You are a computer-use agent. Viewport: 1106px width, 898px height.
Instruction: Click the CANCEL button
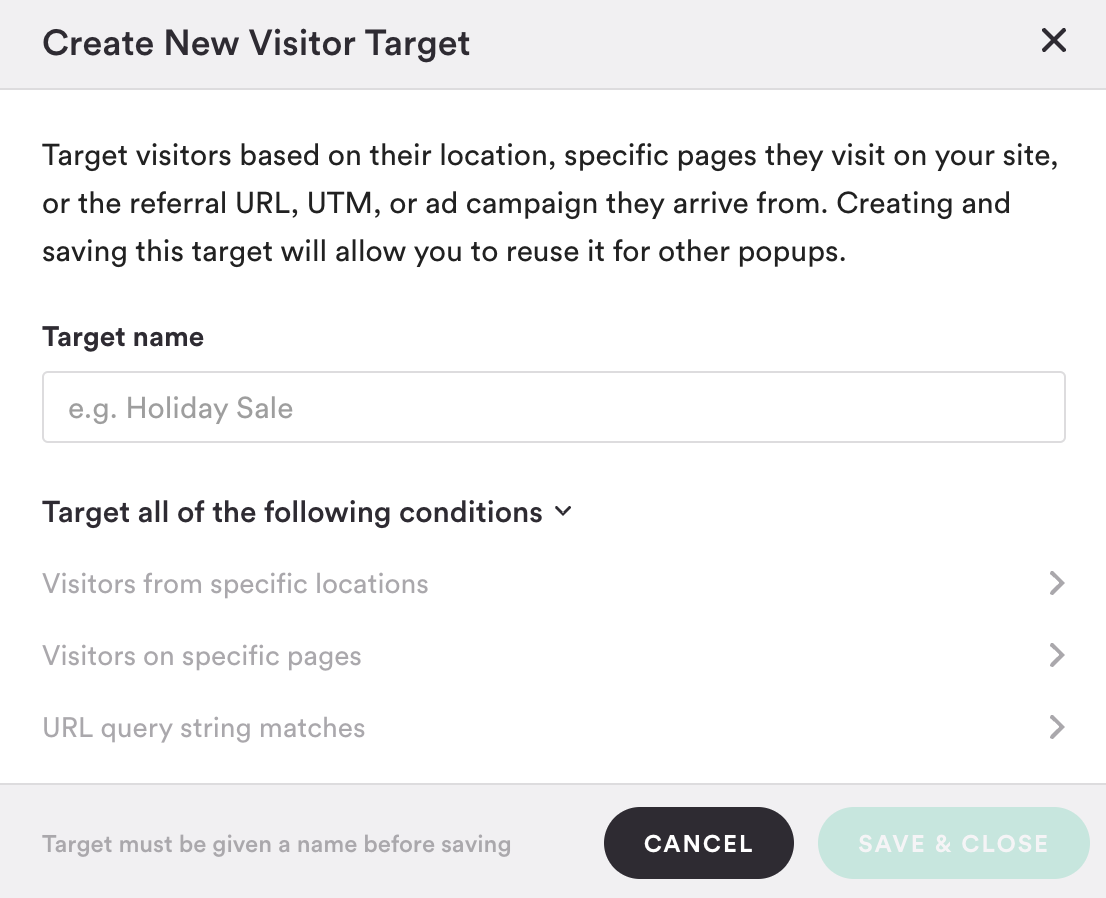[698, 843]
